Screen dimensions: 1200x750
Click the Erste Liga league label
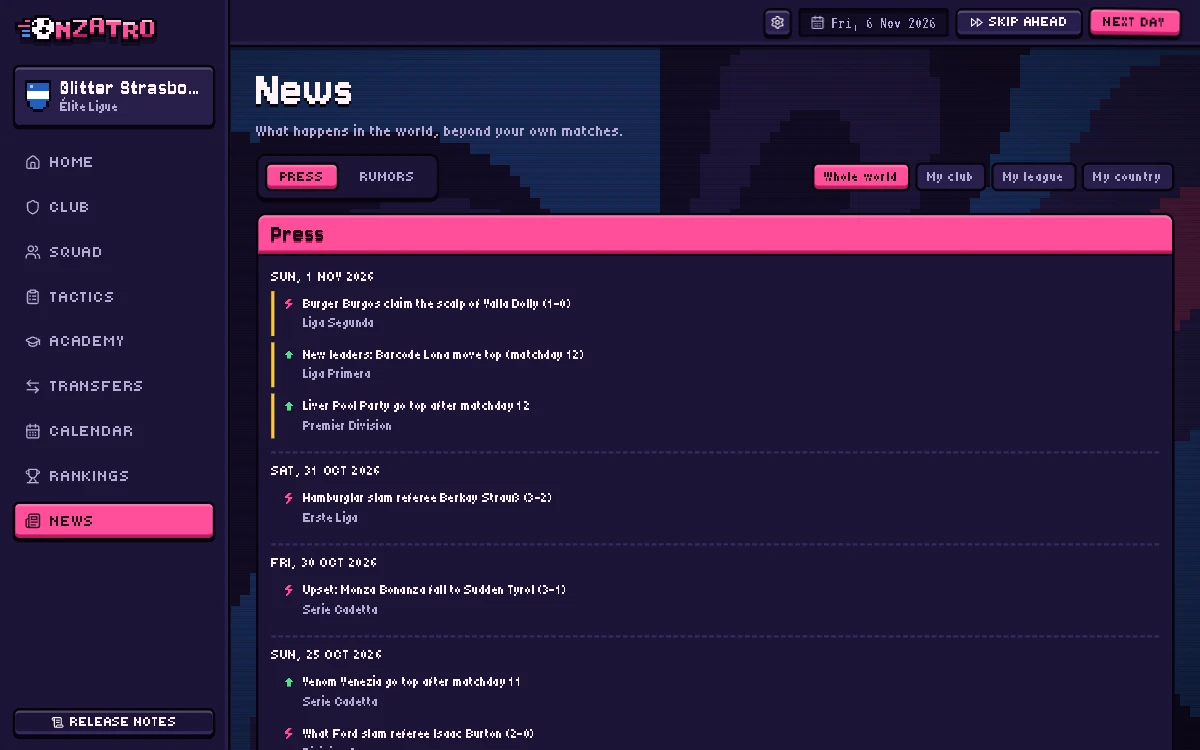pyautogui.click(x=330, y=518)
